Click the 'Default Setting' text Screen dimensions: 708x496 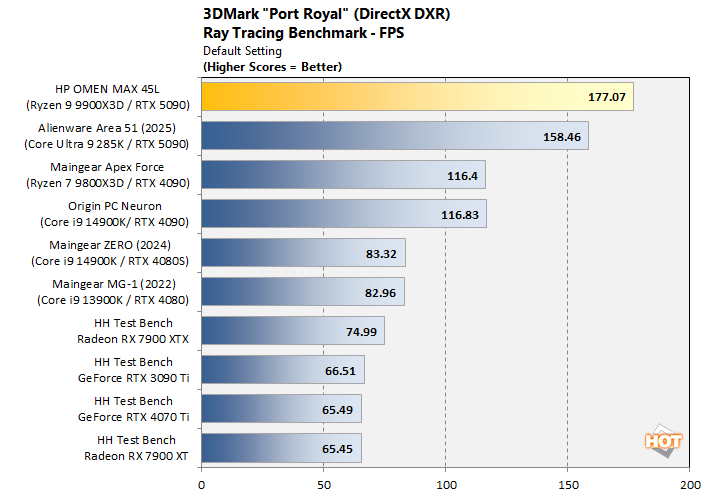tap(242, 51)
